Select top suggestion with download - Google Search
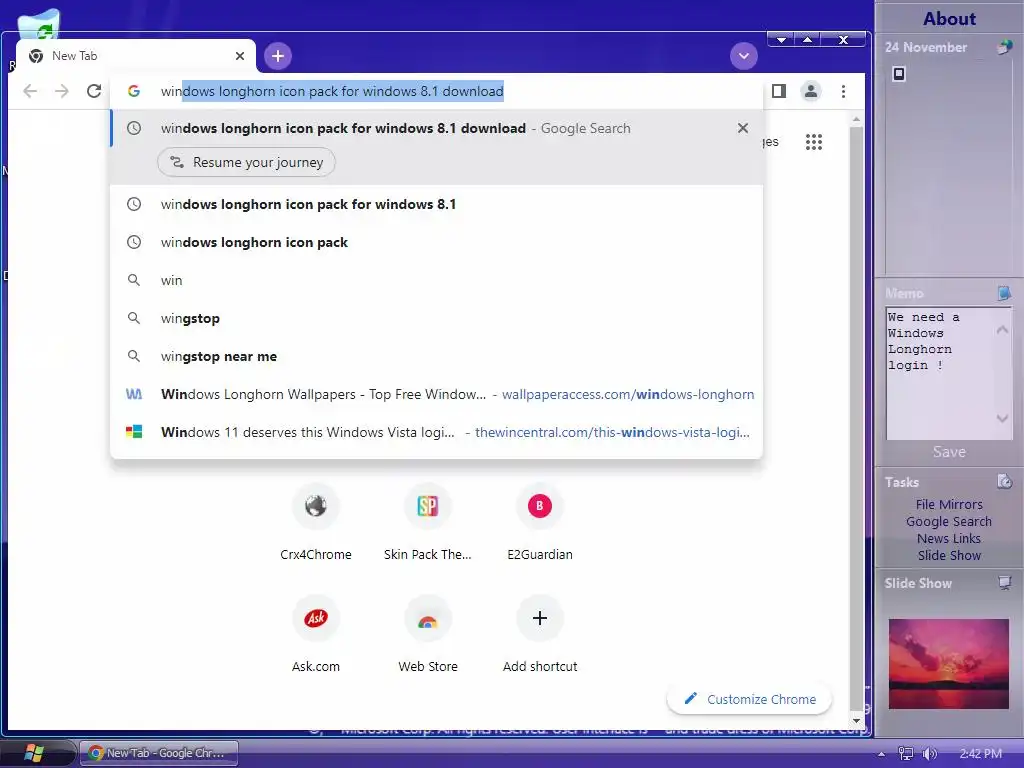1024x768 pixels. pyautogui.click(x=436, y=128)
